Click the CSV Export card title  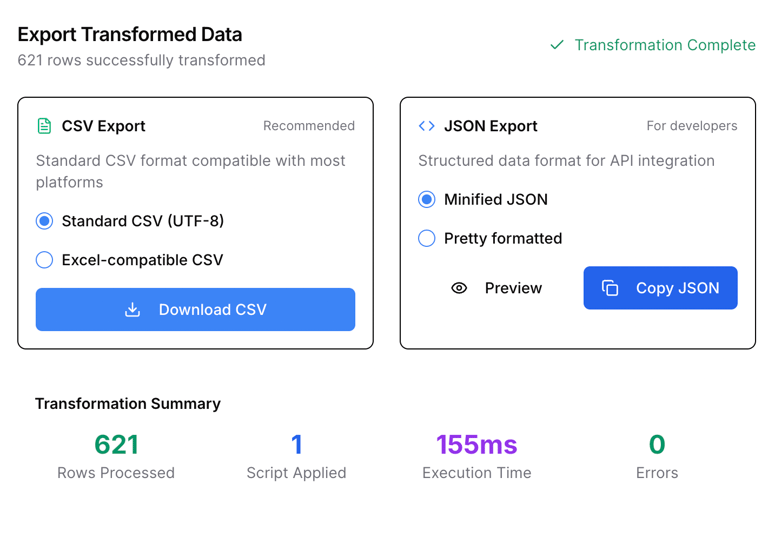[103, 126]
